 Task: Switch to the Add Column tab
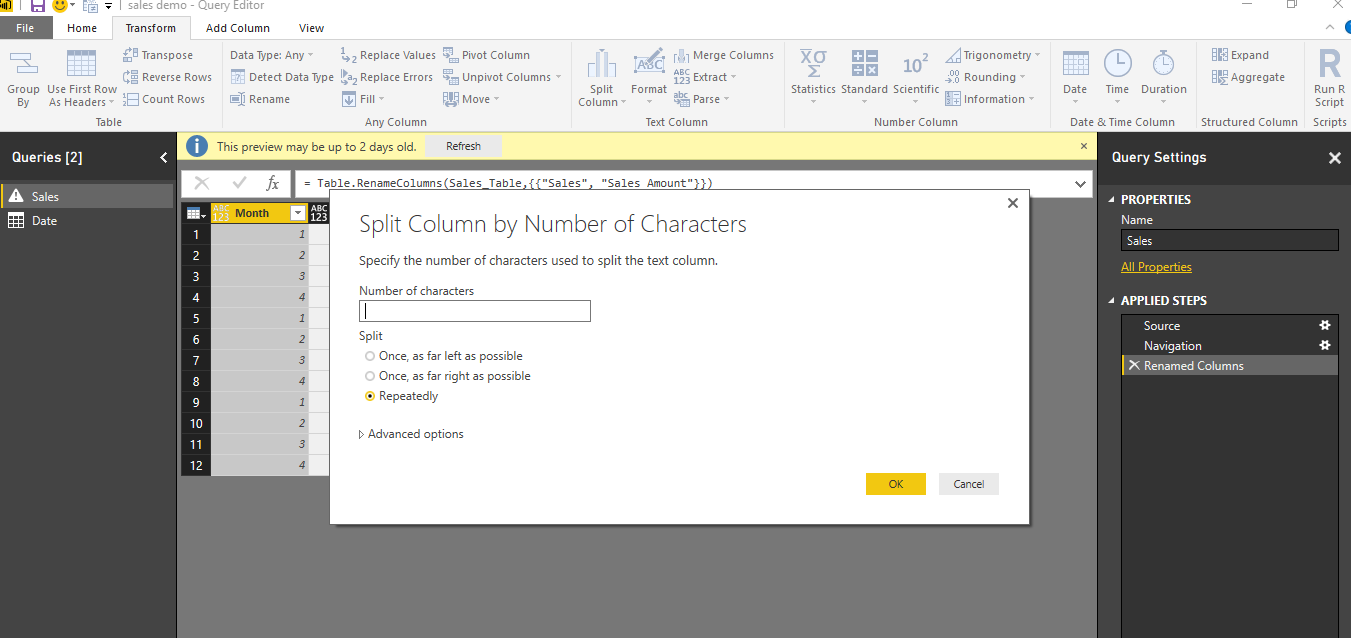coord(238,28)
